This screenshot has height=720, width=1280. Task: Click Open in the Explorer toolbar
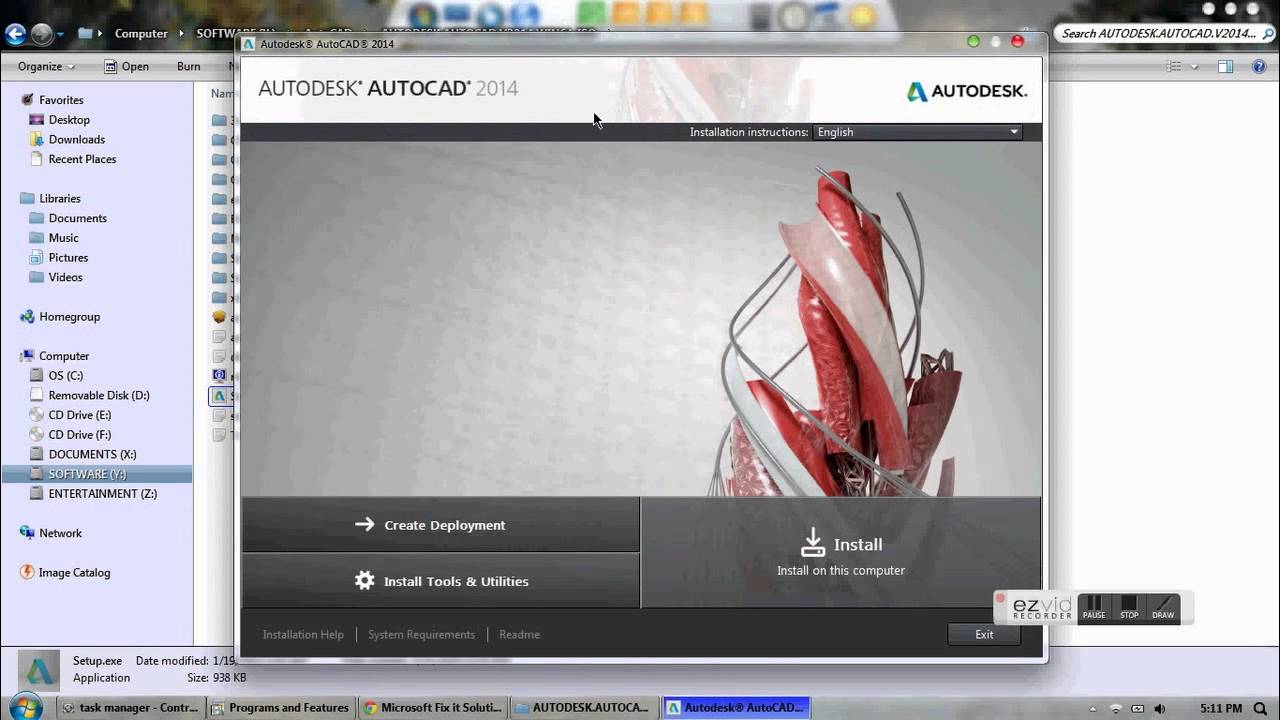(x=127, y=66)
